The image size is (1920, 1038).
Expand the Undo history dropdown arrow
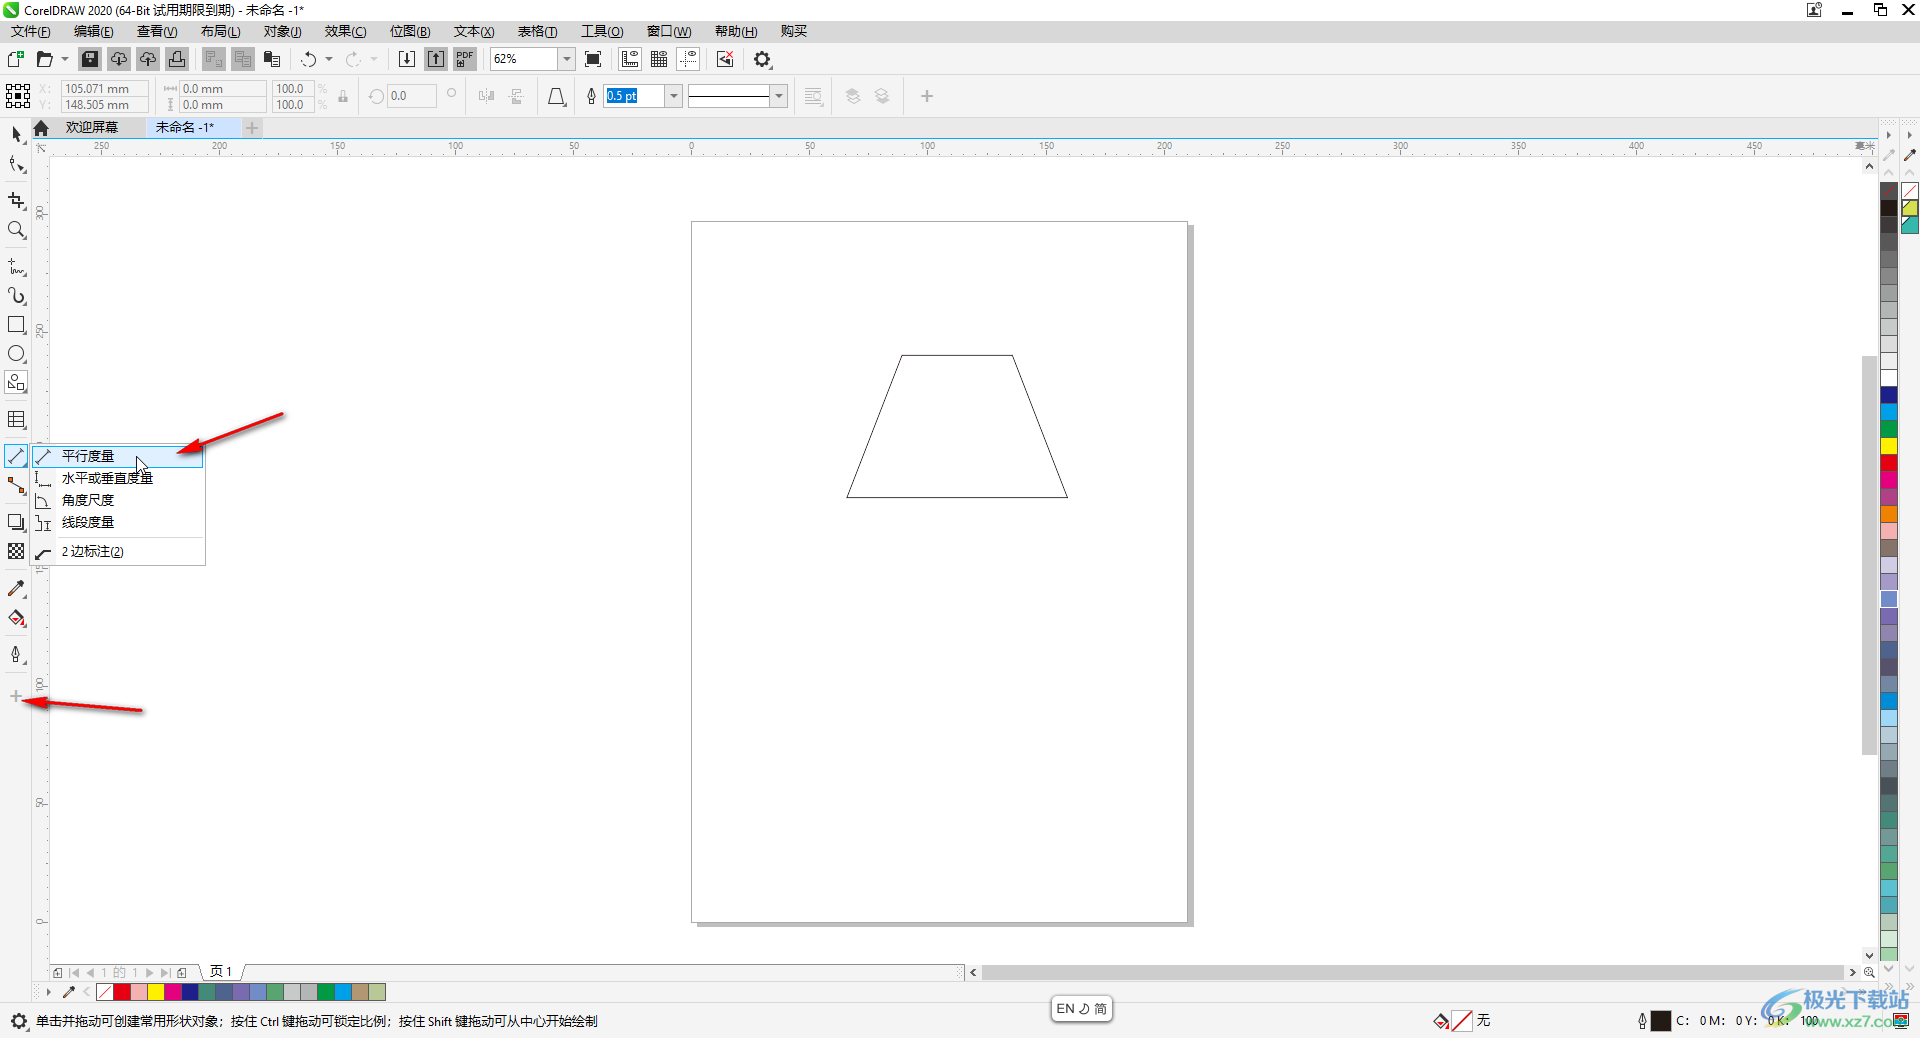click(329, 59)
